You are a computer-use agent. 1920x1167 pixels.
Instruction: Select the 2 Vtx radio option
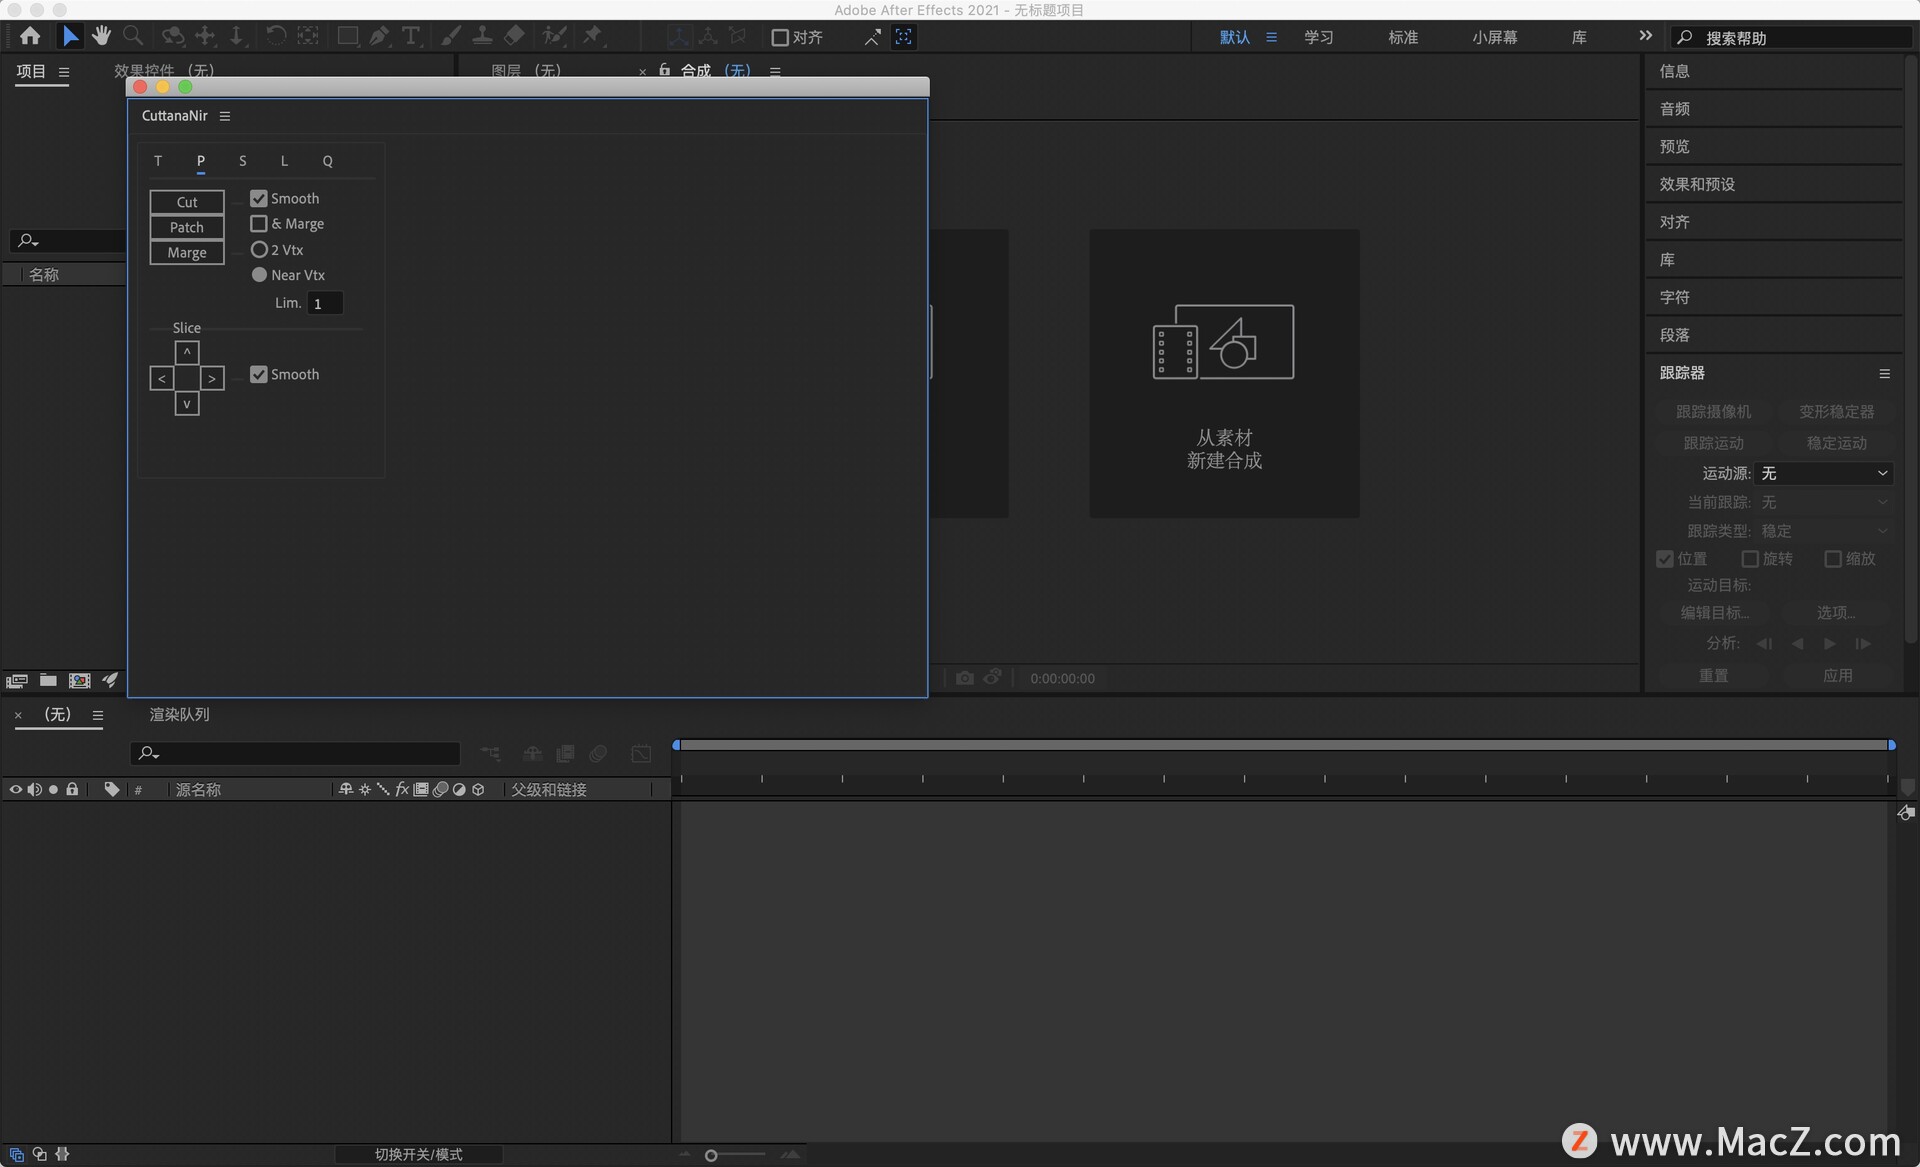pyautogui.click(x=259, y=249)
